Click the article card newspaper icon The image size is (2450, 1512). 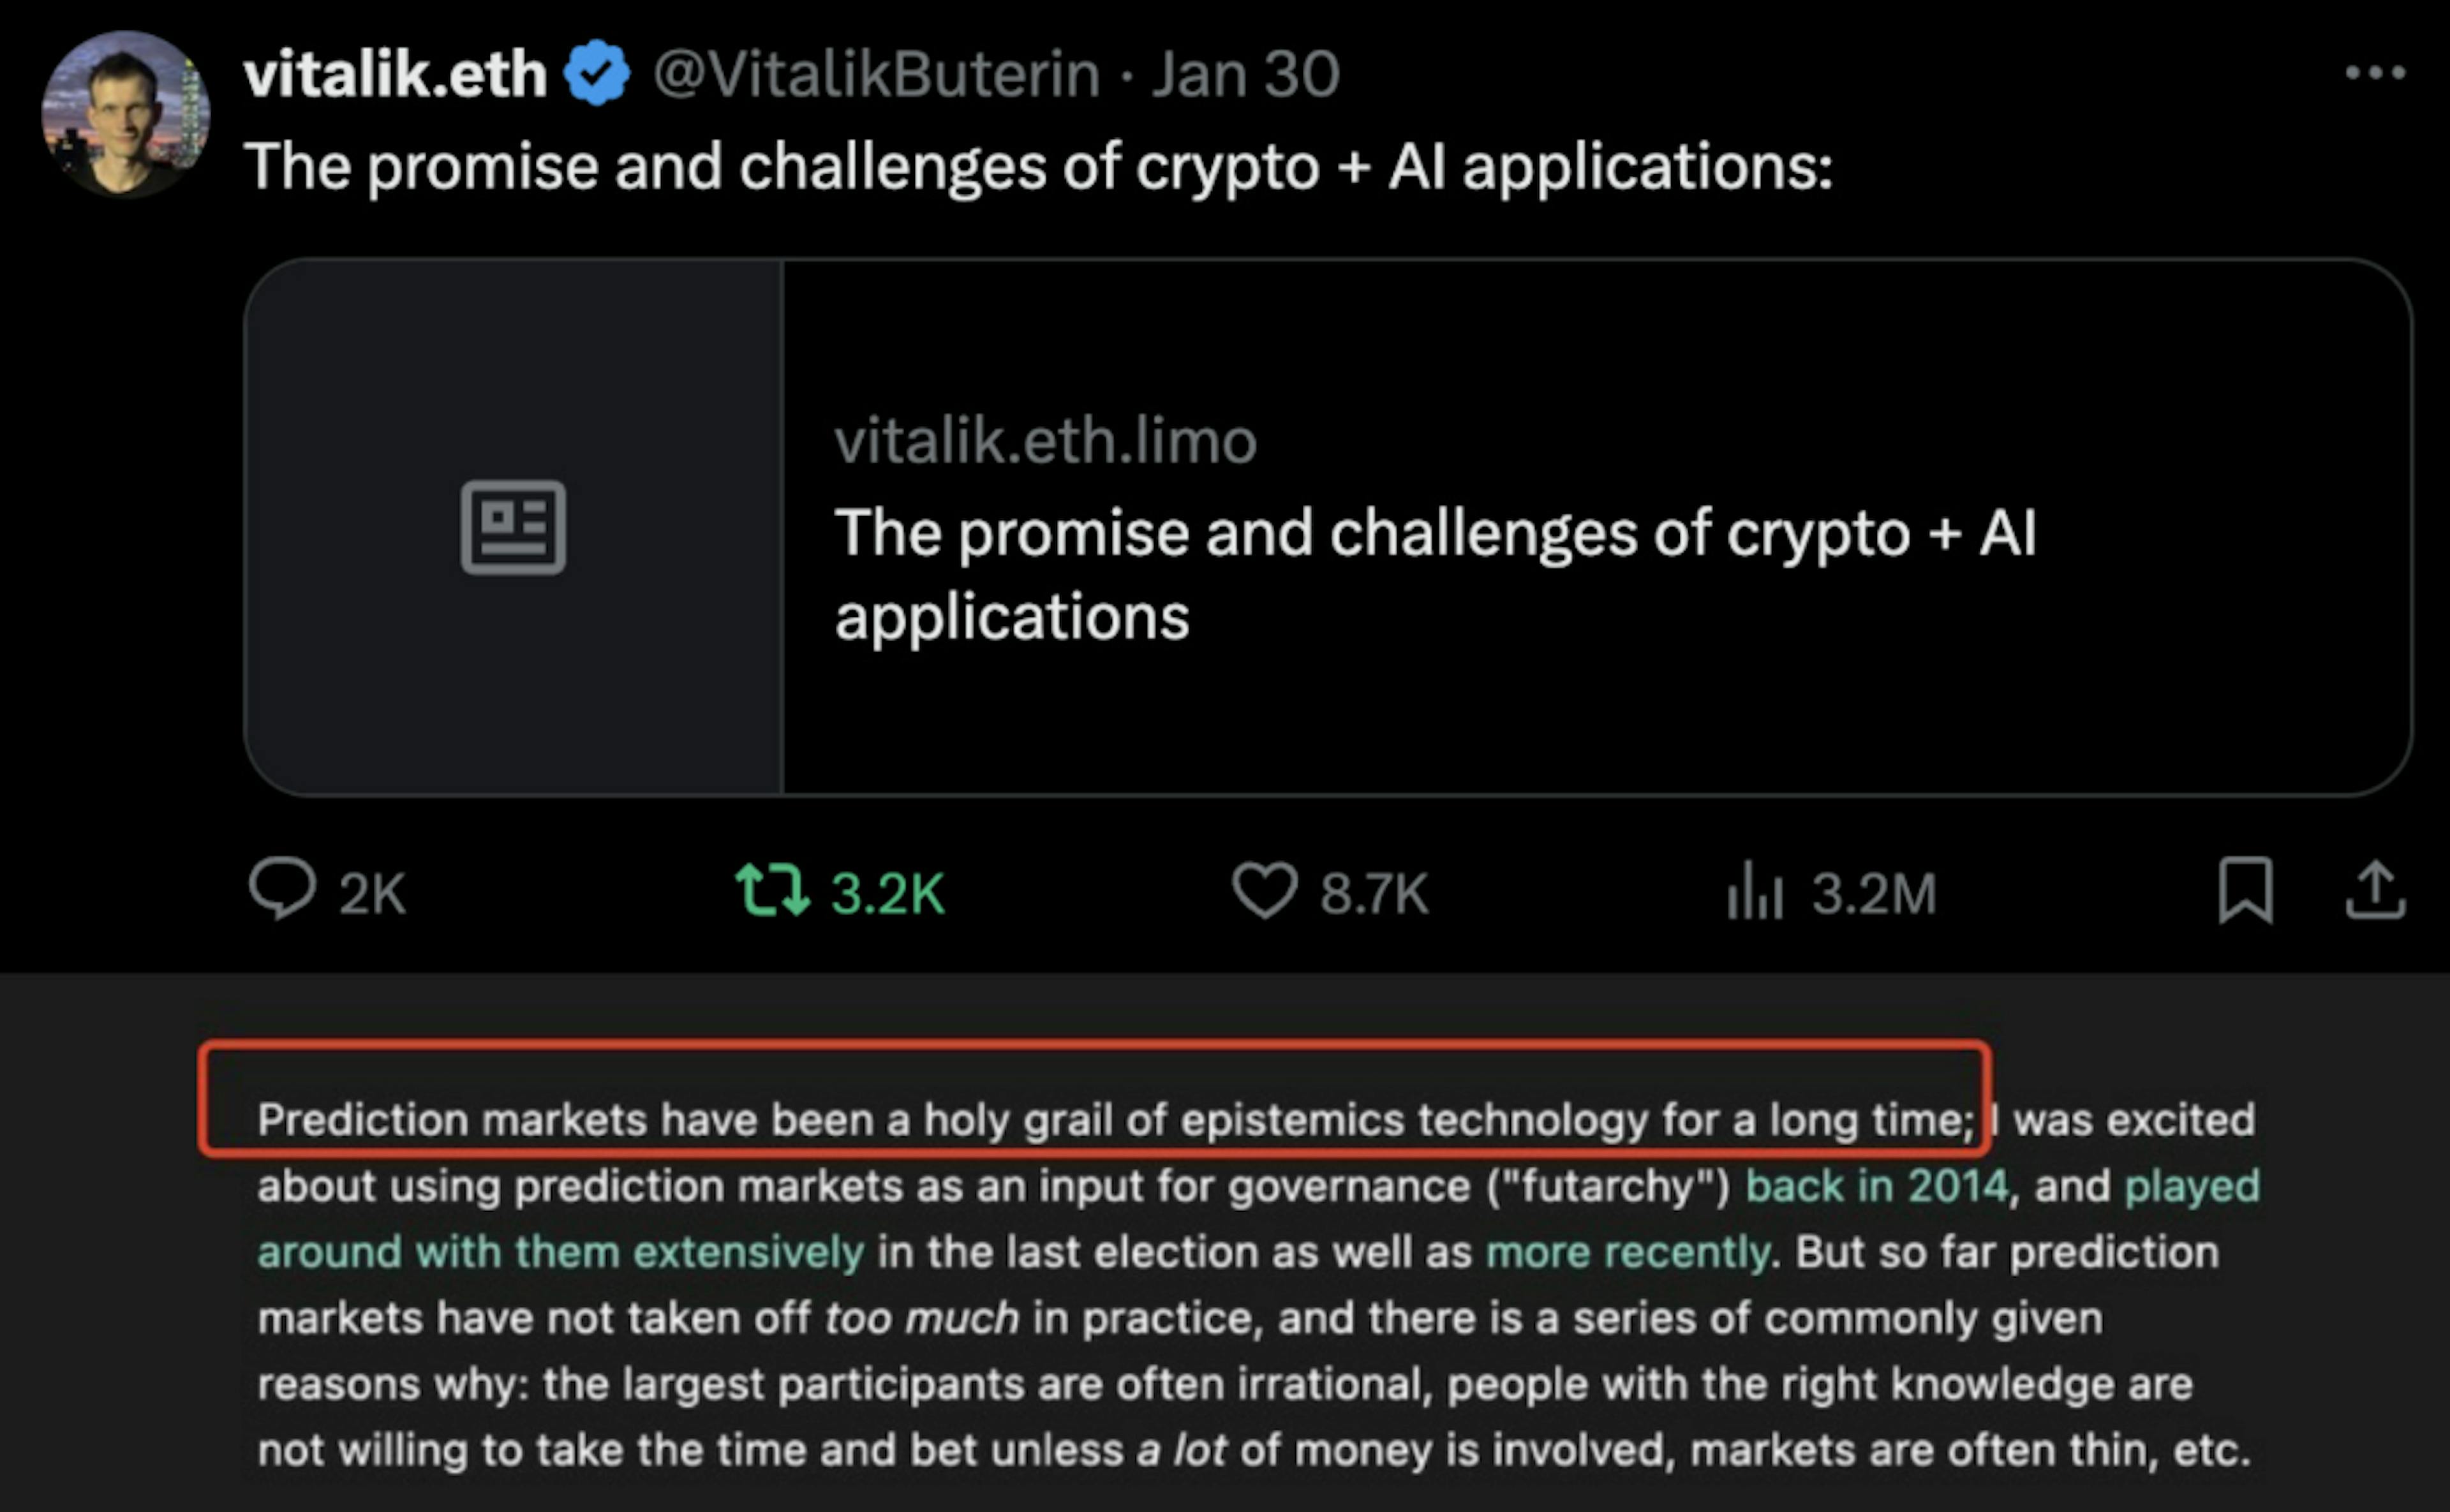tap(513, 527)
